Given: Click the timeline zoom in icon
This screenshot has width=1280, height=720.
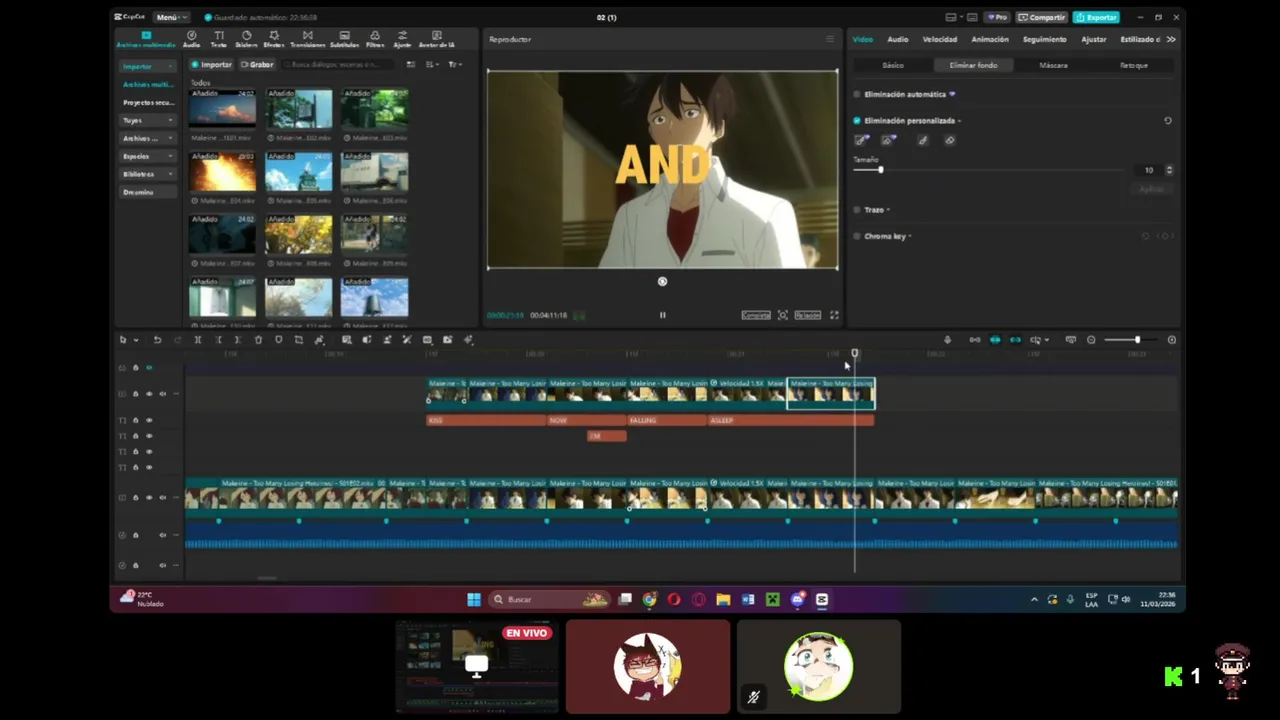Looking at the screenshot, I should (x=1172, y=340).
